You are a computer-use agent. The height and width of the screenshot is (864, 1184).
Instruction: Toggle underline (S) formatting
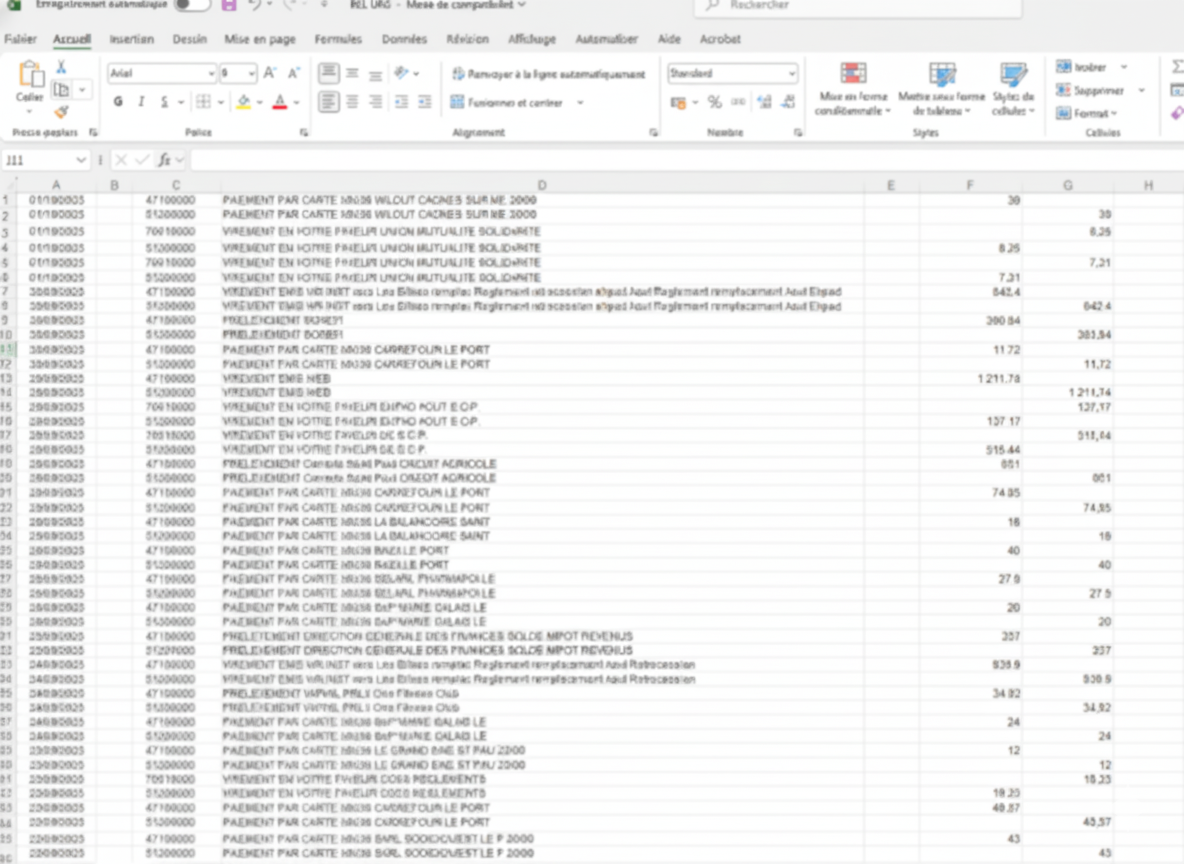pos(164,102)
